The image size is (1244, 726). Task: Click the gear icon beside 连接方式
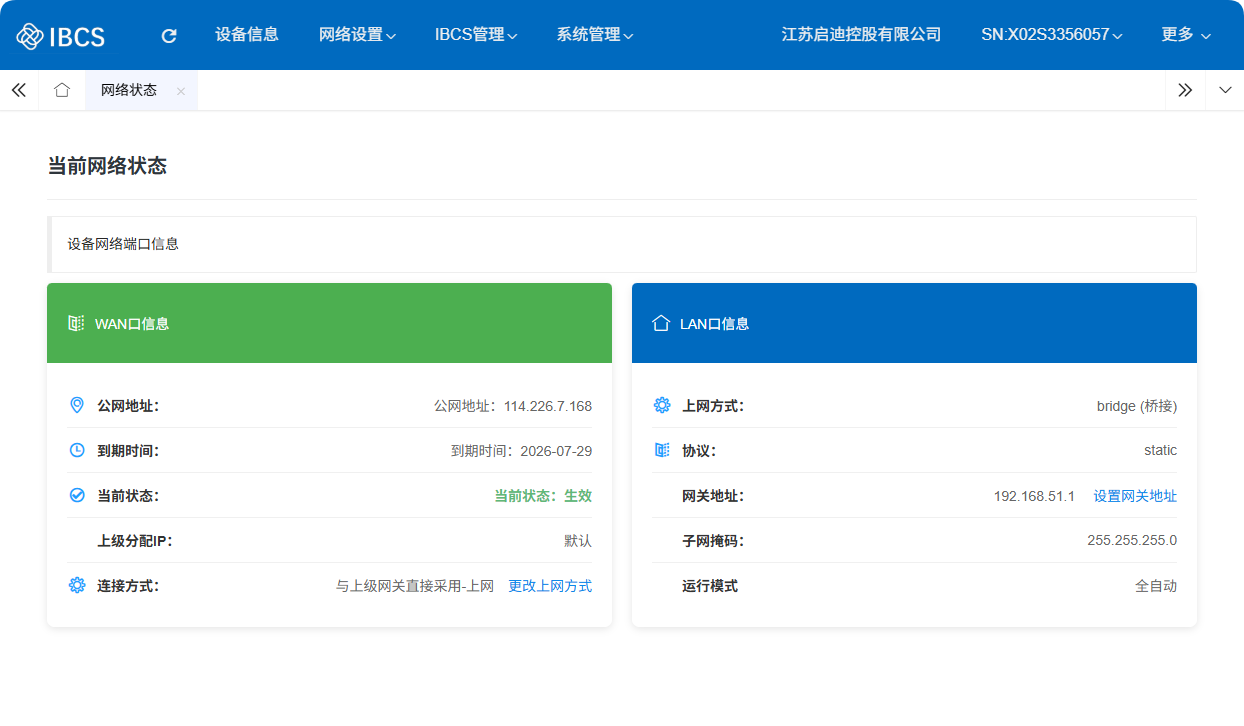[77, 585]
